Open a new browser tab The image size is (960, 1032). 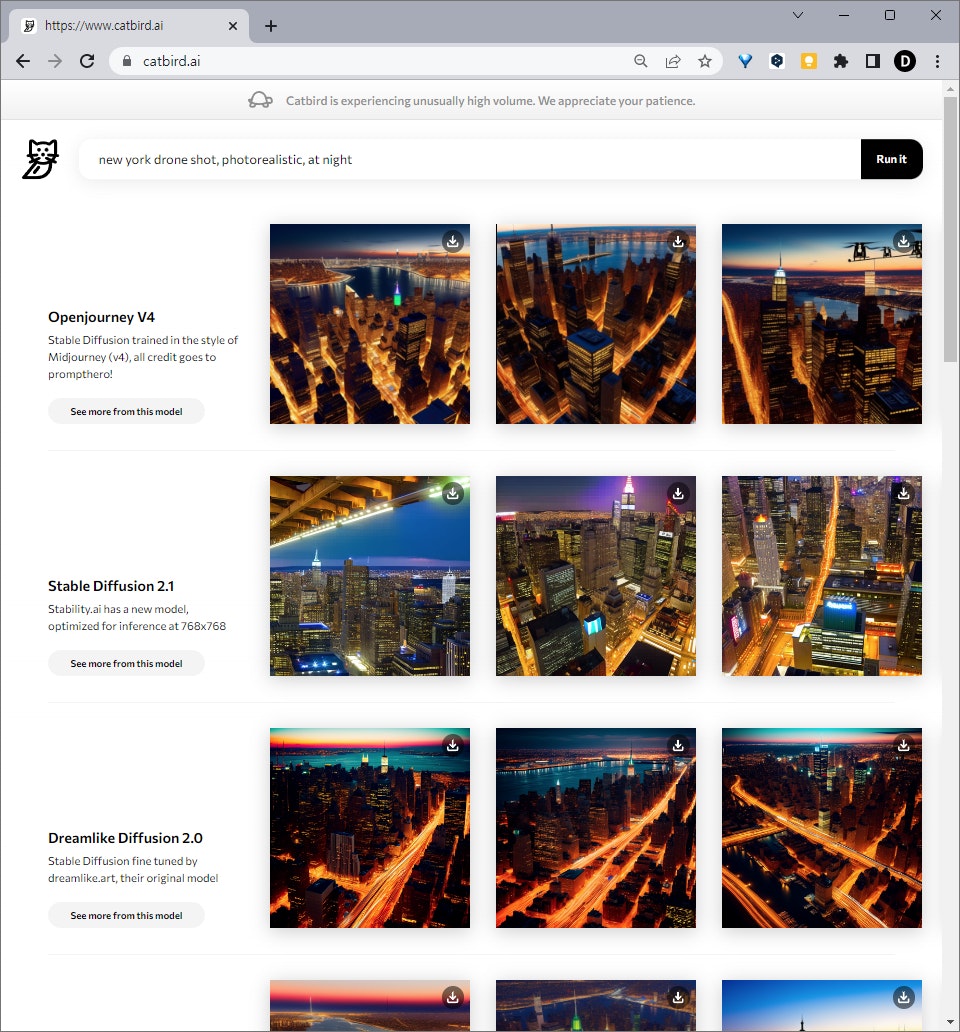pos(270,26)
